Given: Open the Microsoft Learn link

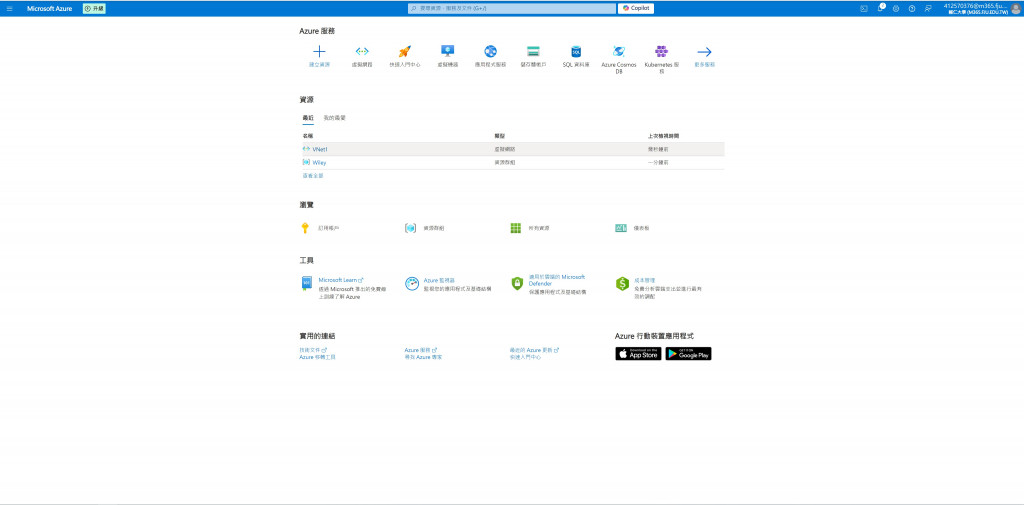Looking at the screenshot, I should [x=340, y=280].
